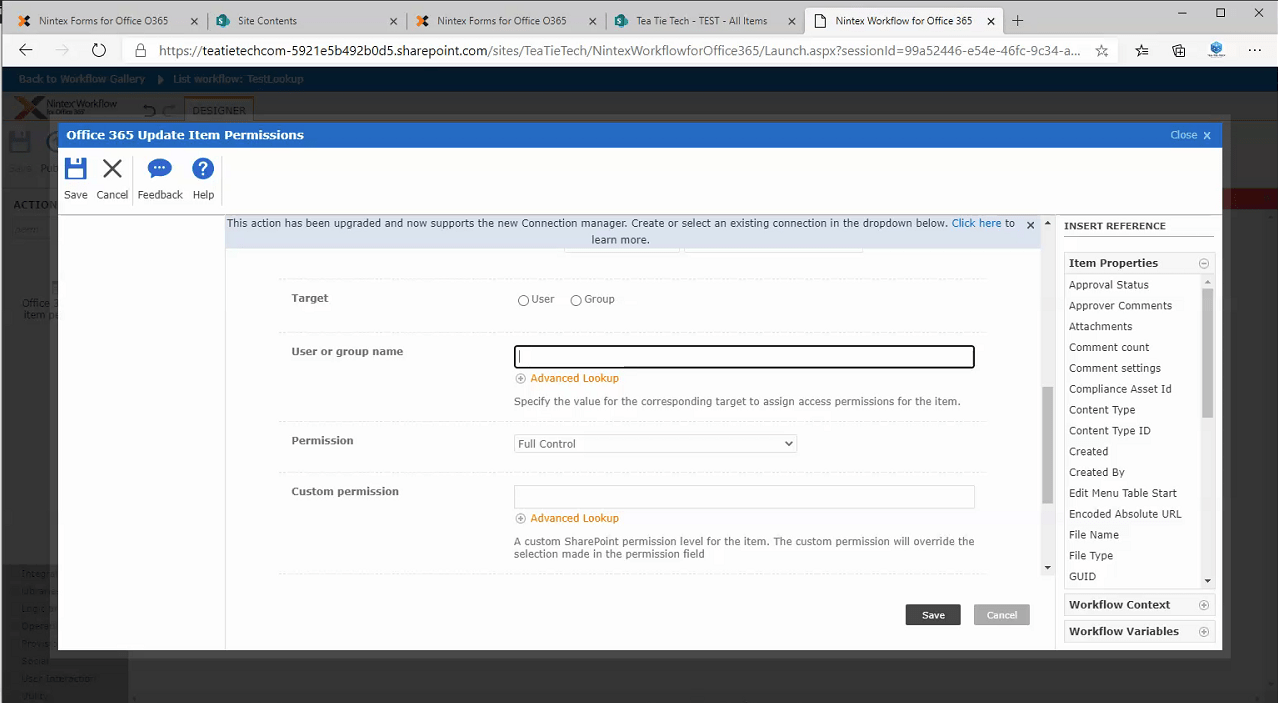Cancel using the X toolbar icon
The height and width of the screenshot is (703, 1278).
click(x=112, y=169)
